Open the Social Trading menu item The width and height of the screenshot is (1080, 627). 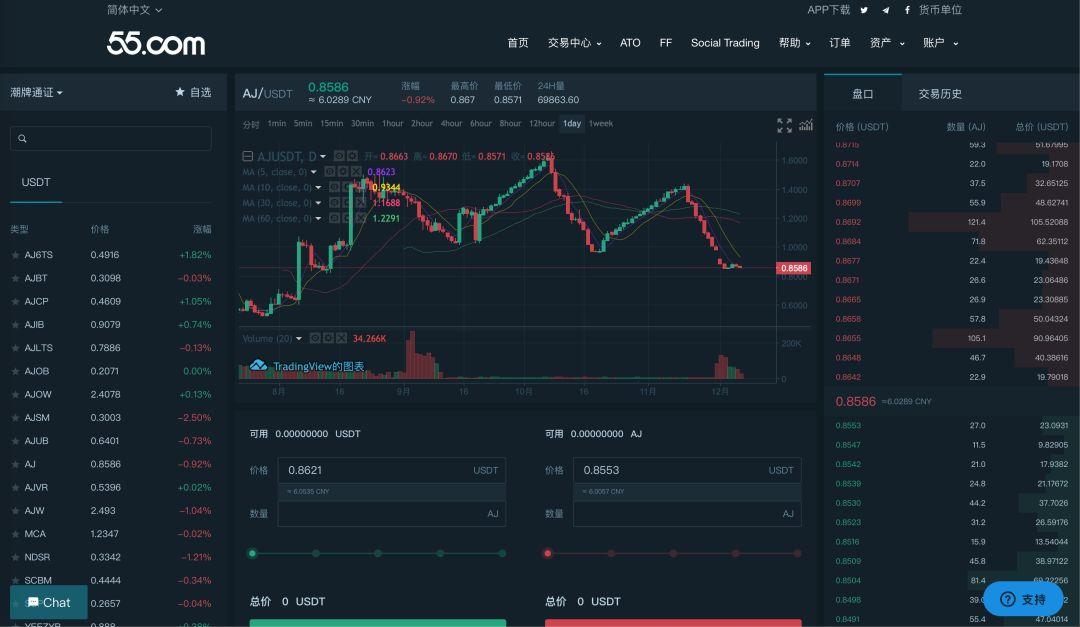click(x=725, y=43)
